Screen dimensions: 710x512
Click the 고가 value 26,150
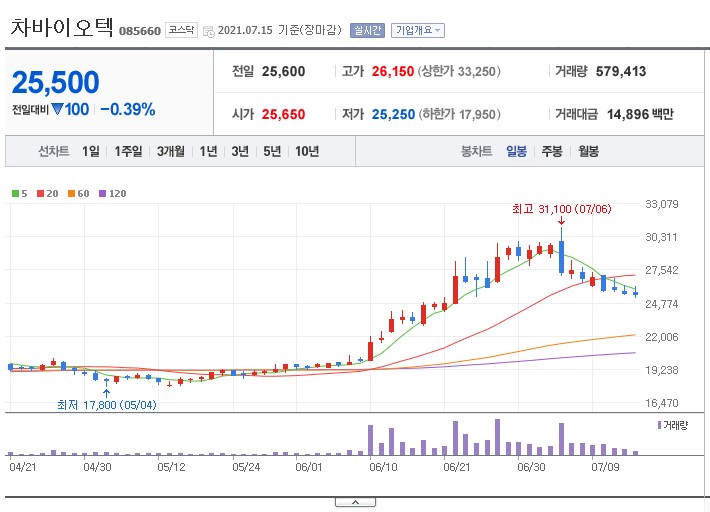[393, 72]
